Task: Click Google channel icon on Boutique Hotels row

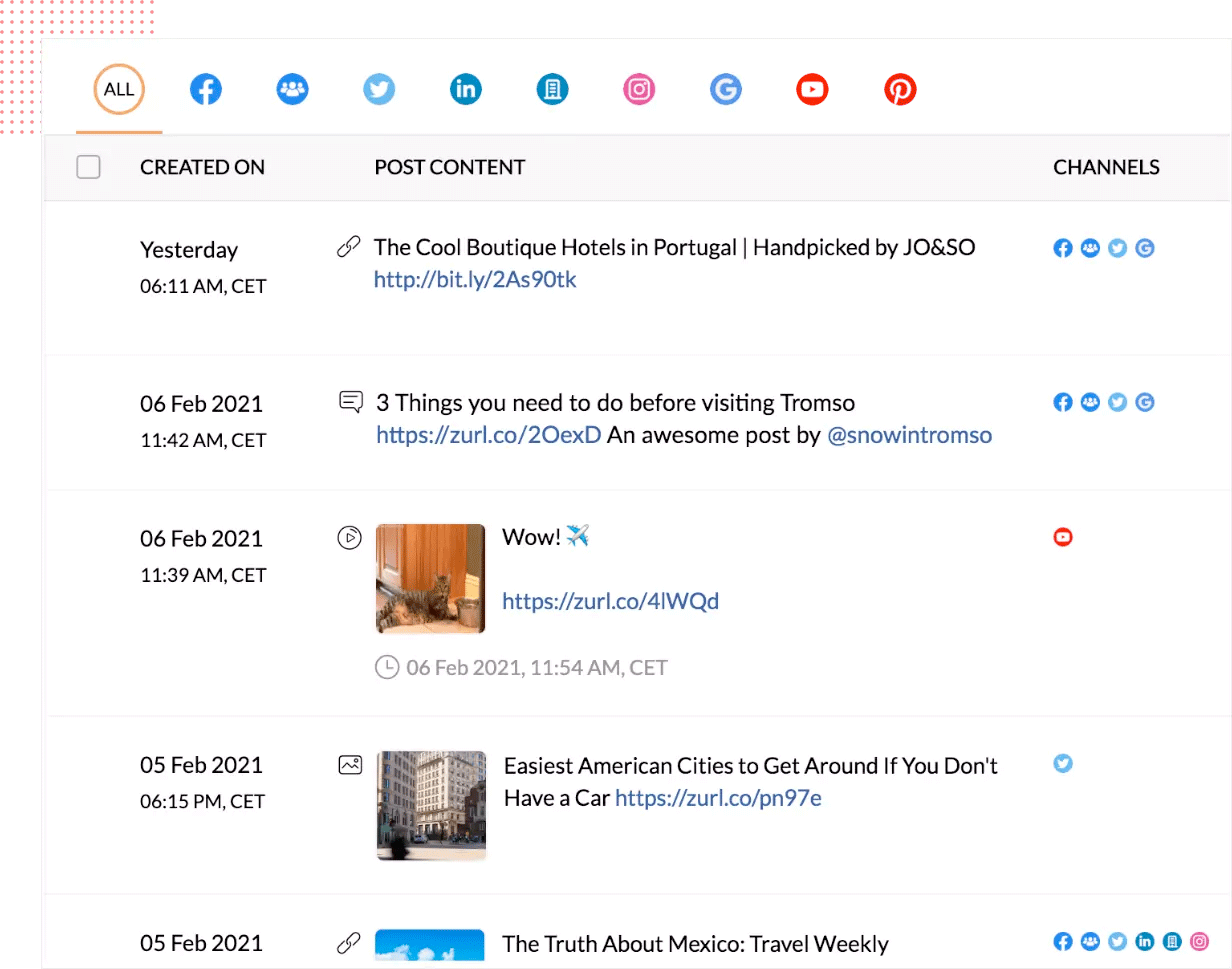Action: [x=1145, y=248]
